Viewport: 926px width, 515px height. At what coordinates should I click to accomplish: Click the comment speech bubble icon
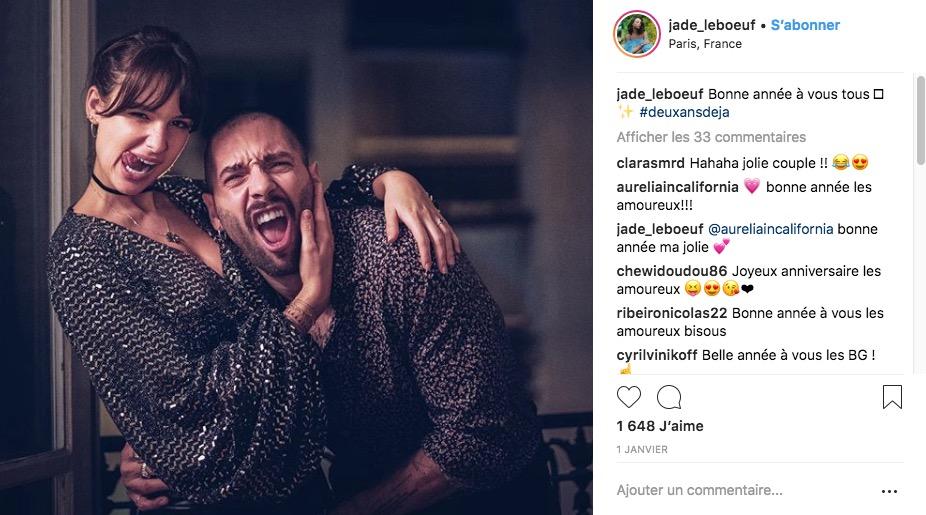click(x=669, y=397)
